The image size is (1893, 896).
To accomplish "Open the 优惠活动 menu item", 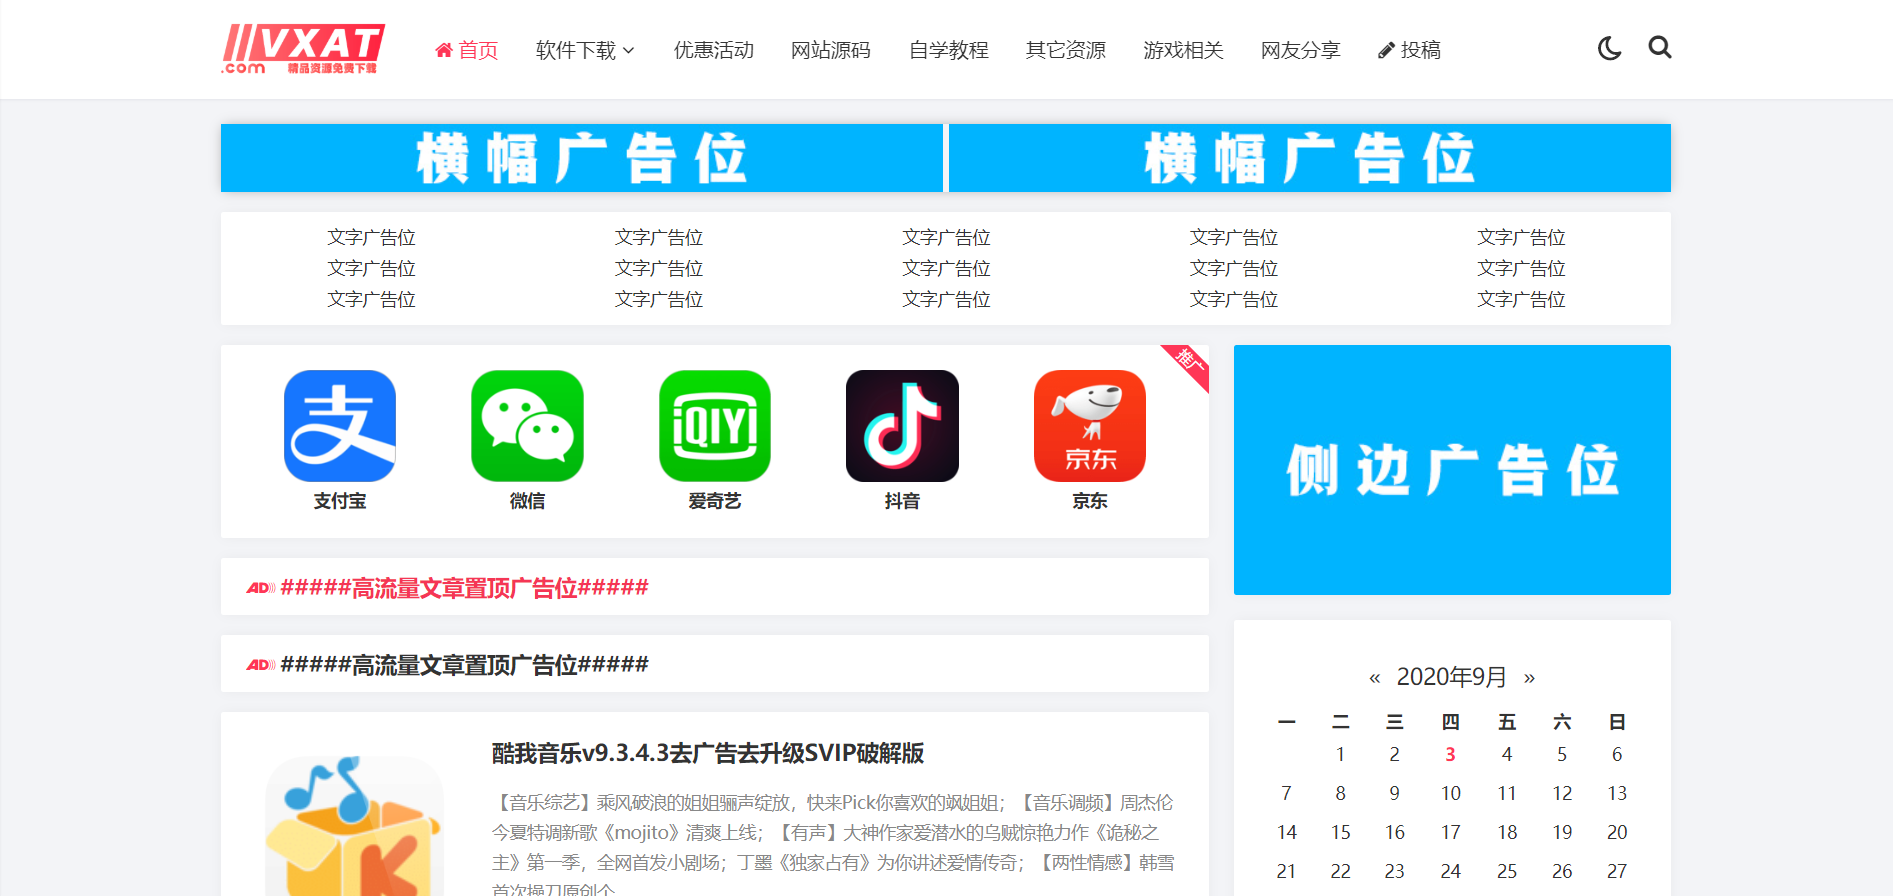I will (x=713, y=50).
